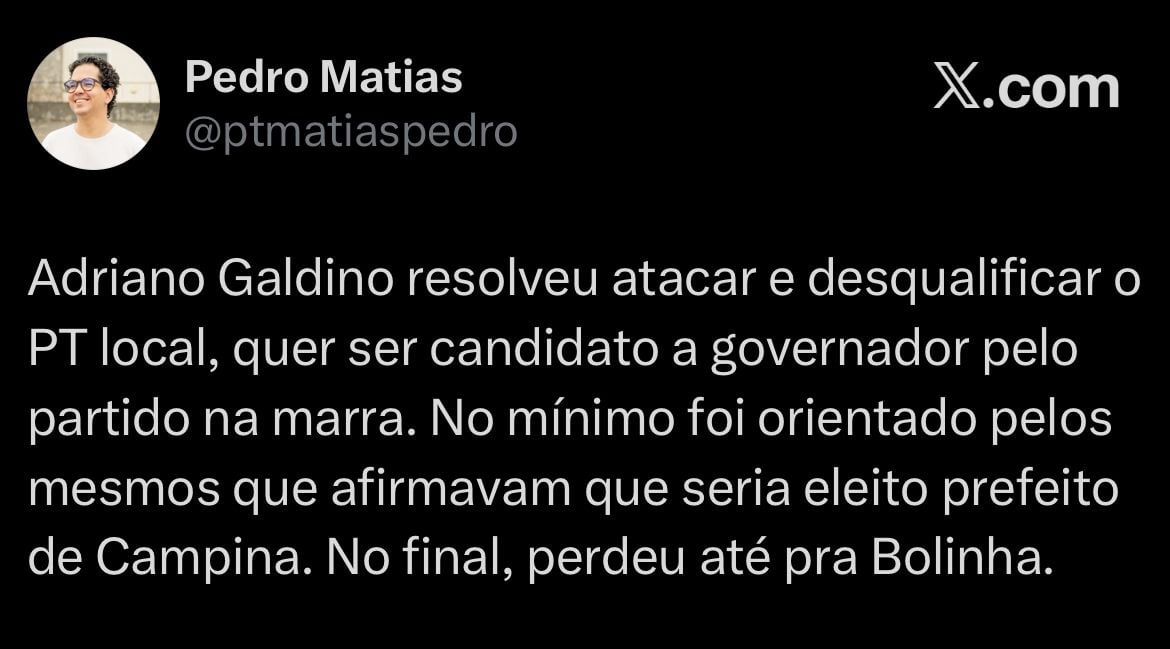The width and height of the screenshot is (1170, 649).
Task: Click the ".com" text beside X logo
Action: tap(1051, 89)
